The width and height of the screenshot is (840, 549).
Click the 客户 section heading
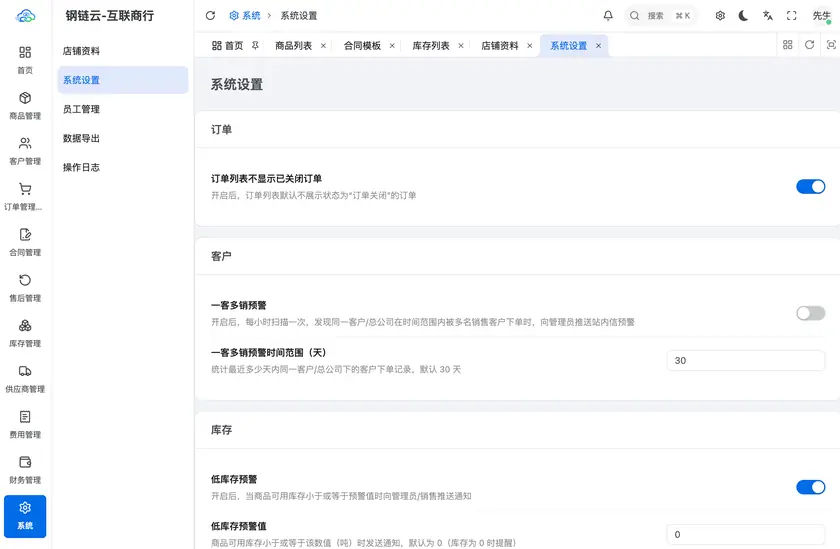coord(221,256)
